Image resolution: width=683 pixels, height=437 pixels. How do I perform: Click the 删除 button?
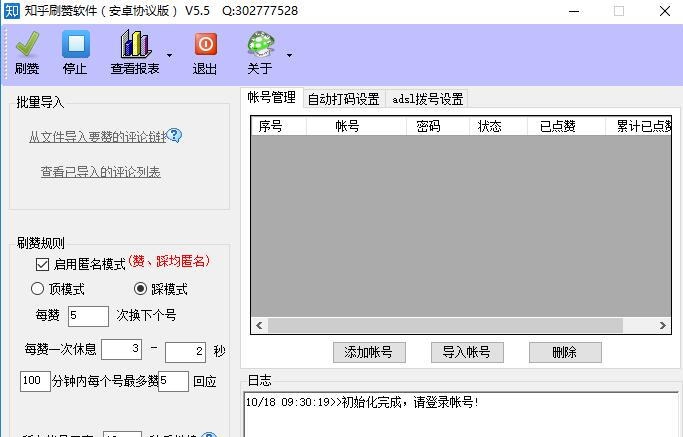pos(565,352)
